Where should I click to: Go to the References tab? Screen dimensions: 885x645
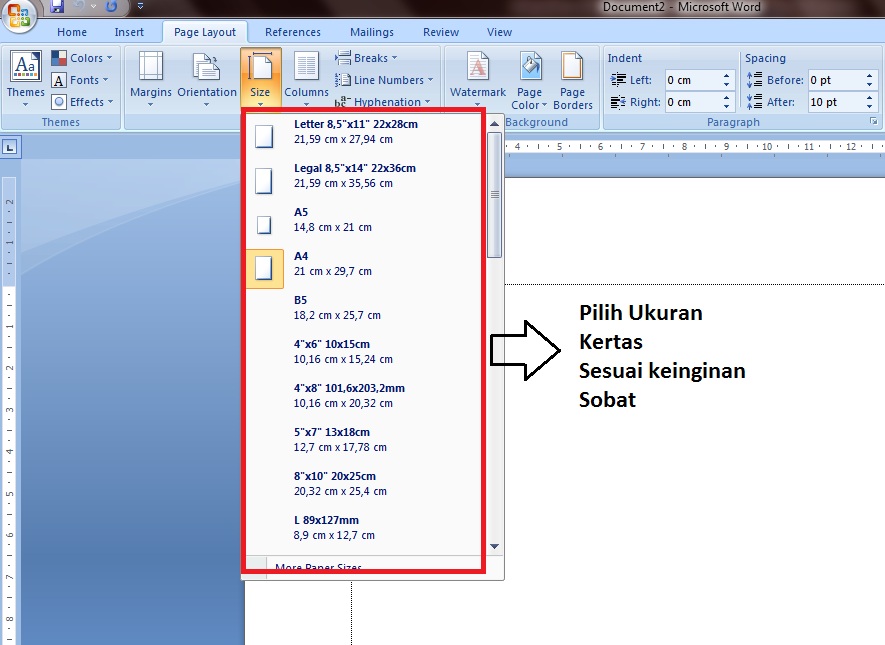(292, 32)
